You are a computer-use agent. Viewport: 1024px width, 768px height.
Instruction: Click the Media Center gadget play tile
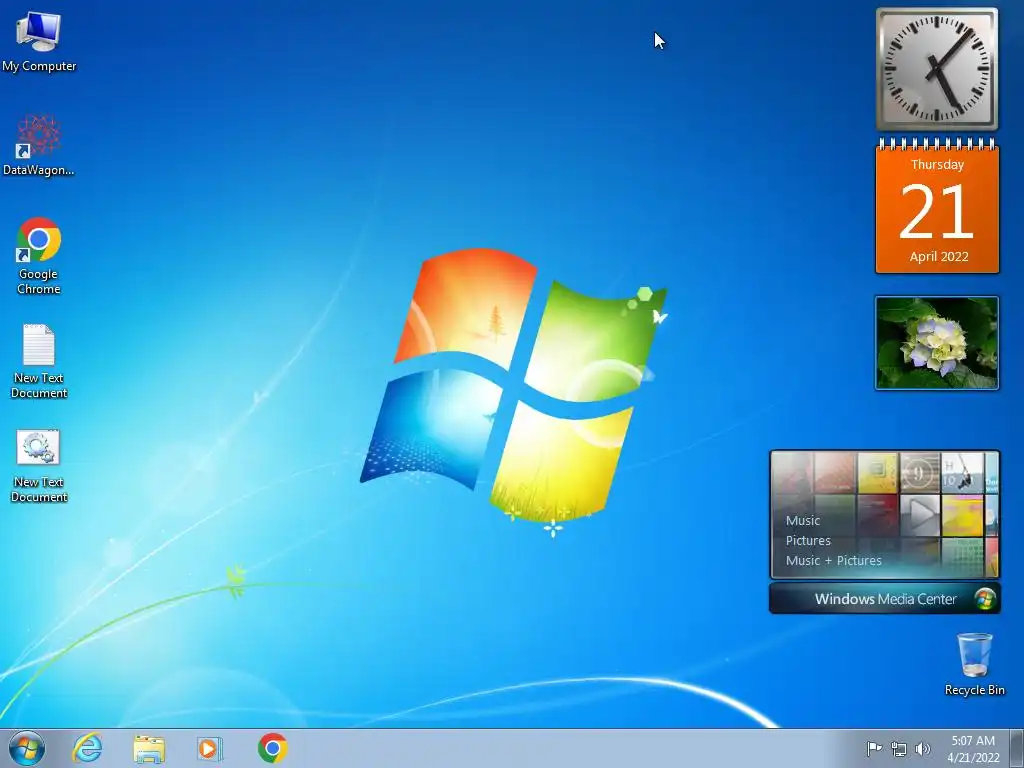click(920, 515)
